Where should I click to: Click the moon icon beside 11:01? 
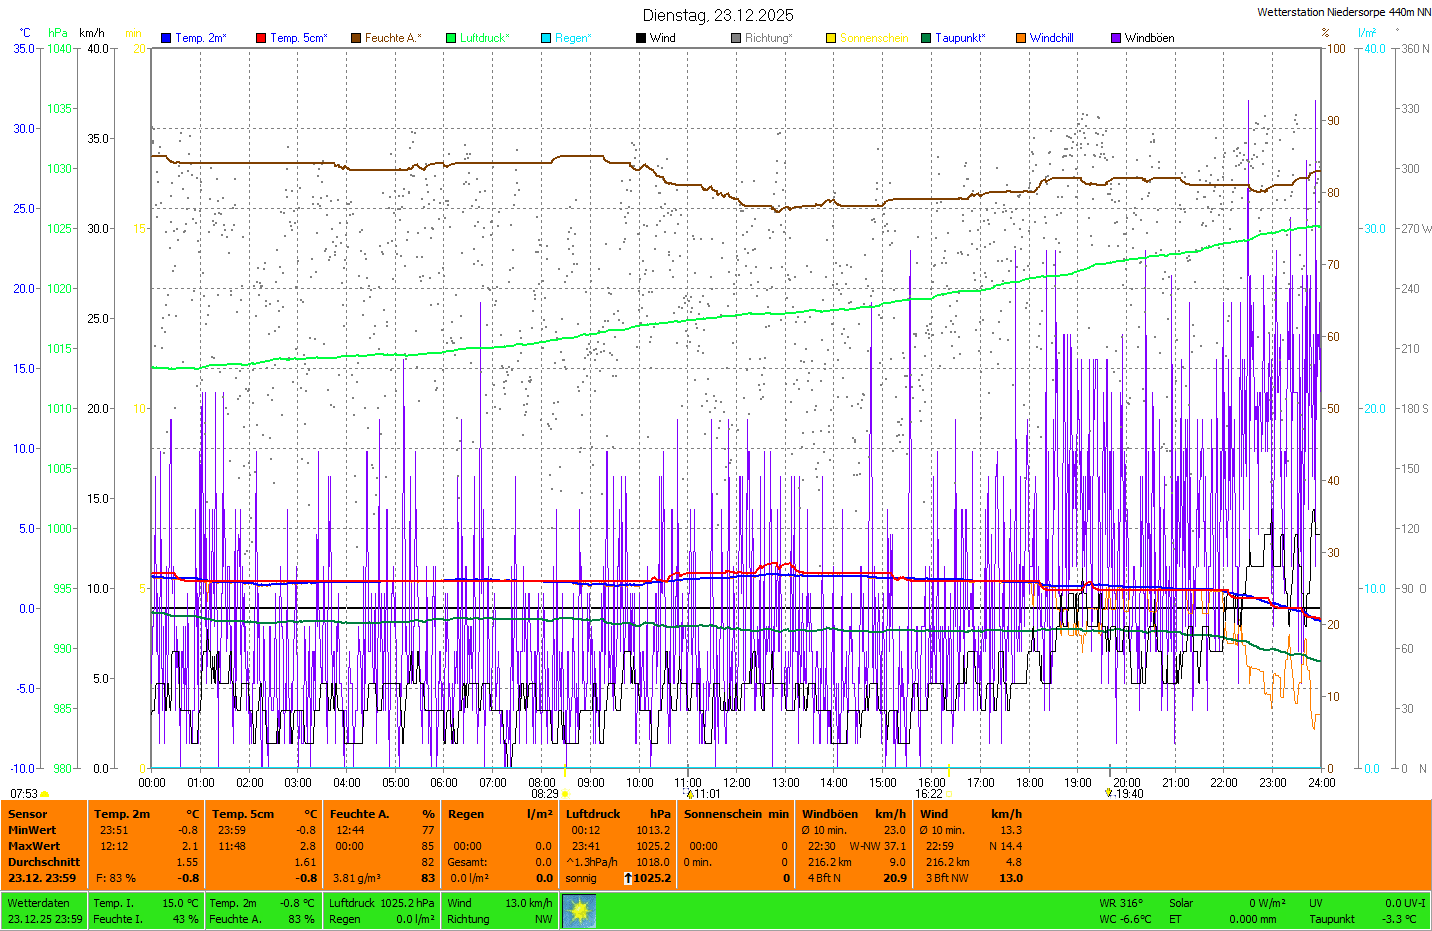point(689,794)
